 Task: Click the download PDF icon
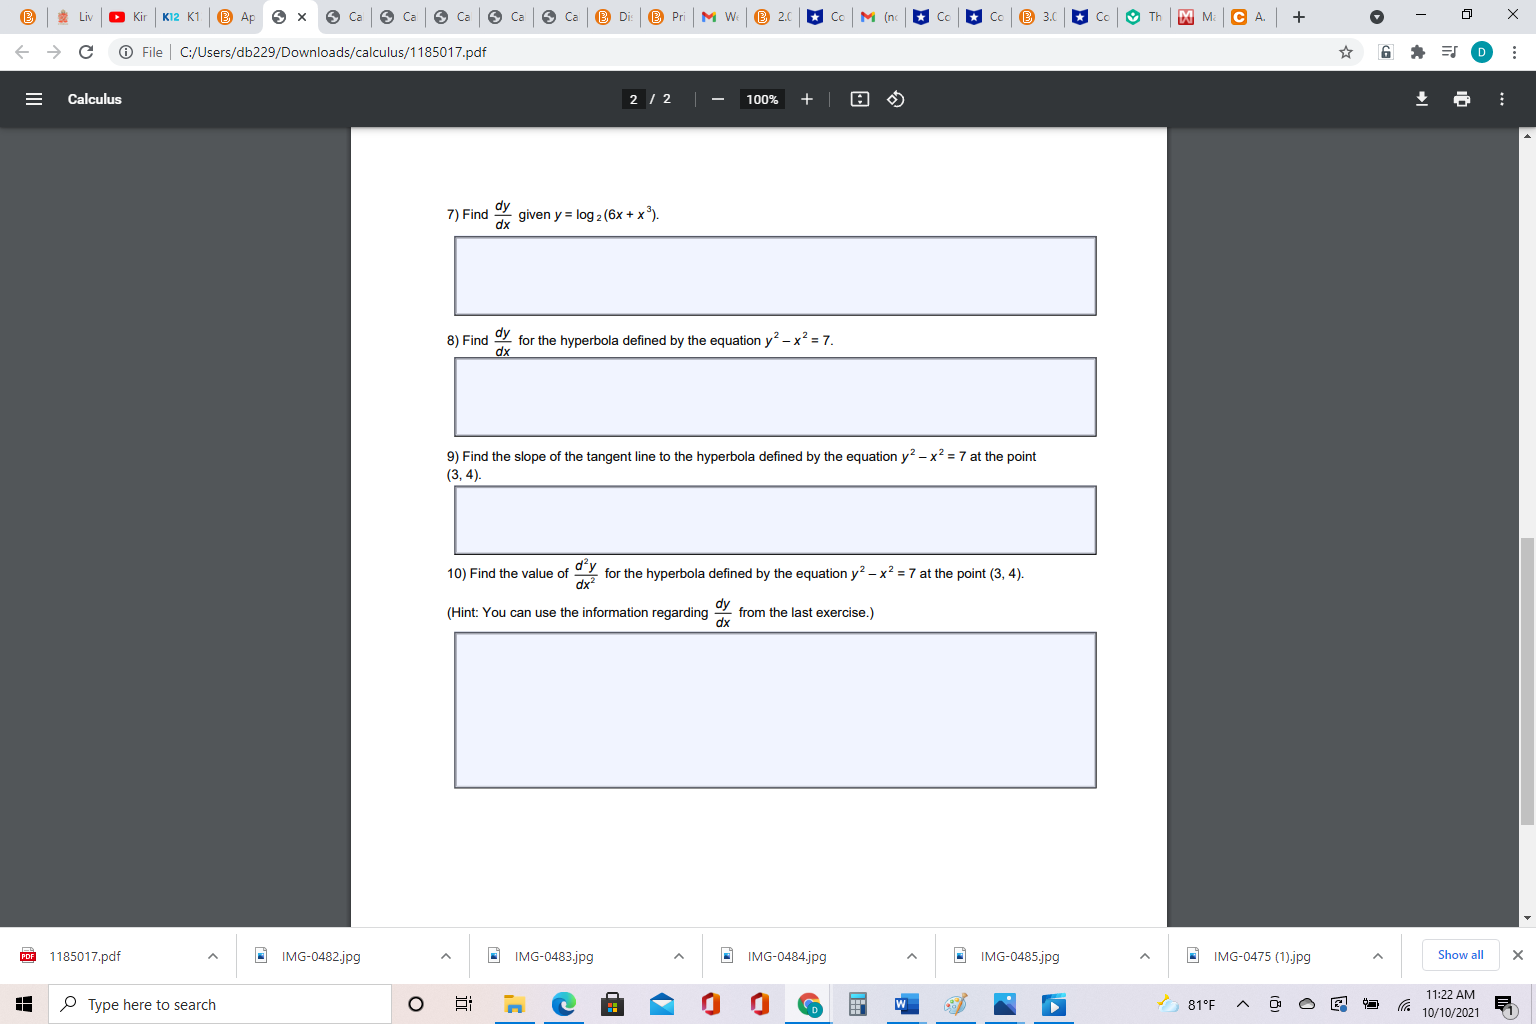pyautogui.click(x=1421, y=99)
